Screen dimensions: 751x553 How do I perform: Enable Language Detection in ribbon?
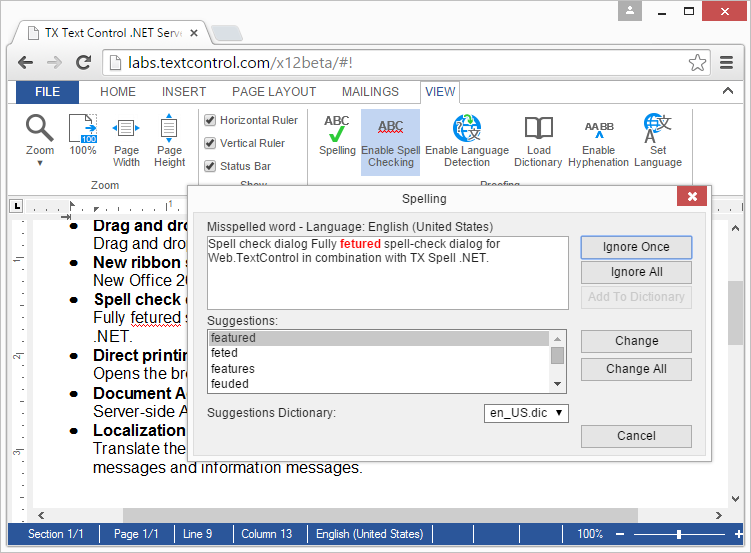pos(467,141)
